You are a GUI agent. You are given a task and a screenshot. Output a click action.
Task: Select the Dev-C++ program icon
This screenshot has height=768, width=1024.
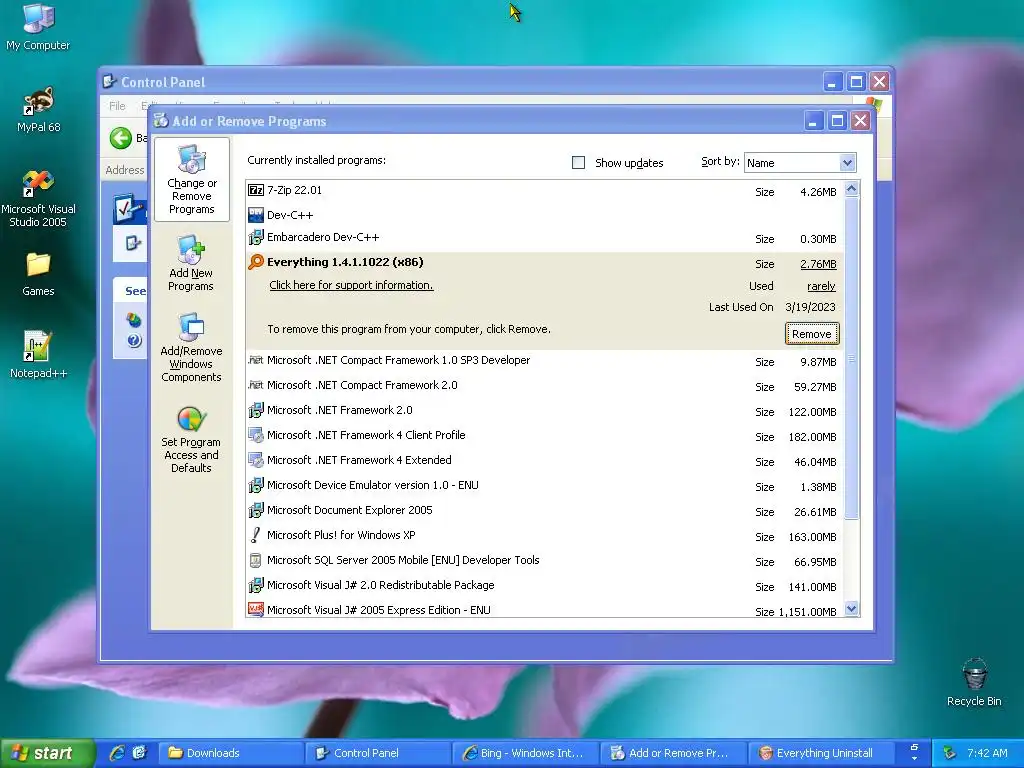pyautogui.click(x=256, y=215)
